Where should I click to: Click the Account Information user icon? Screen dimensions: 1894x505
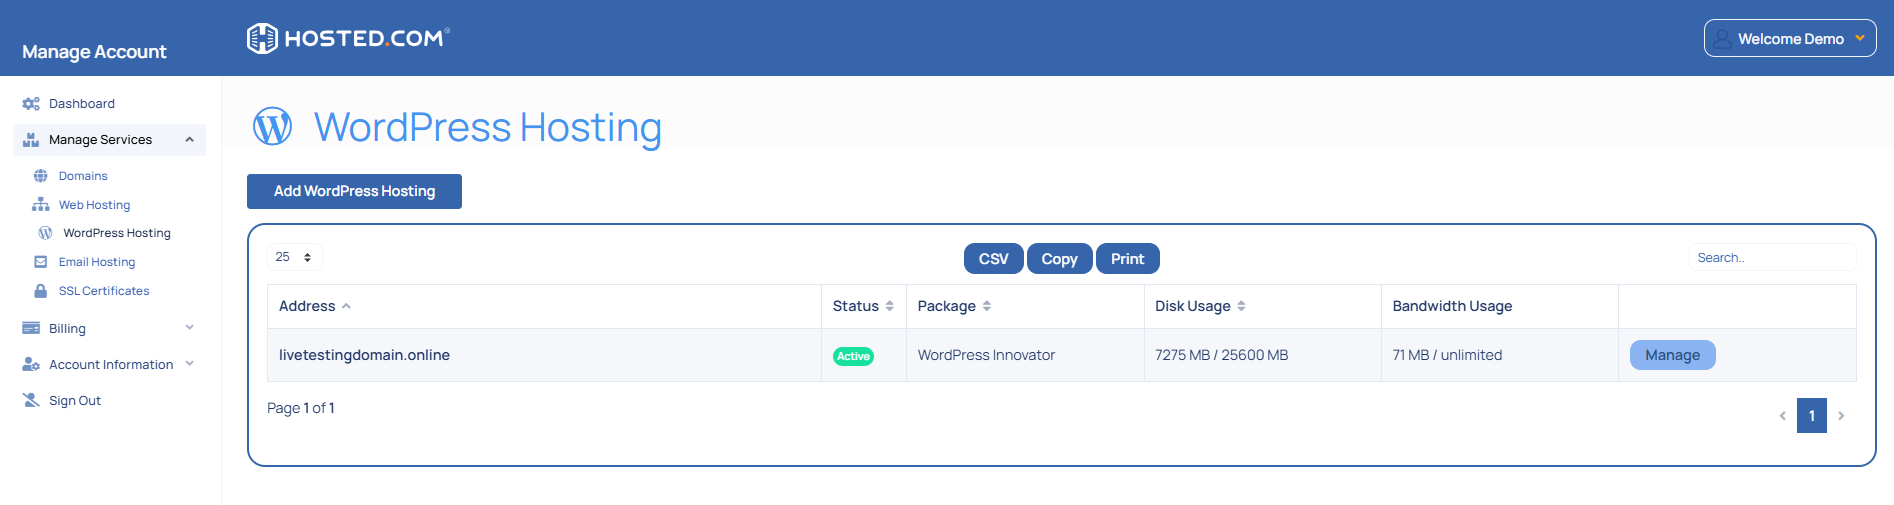click(31, 365)
